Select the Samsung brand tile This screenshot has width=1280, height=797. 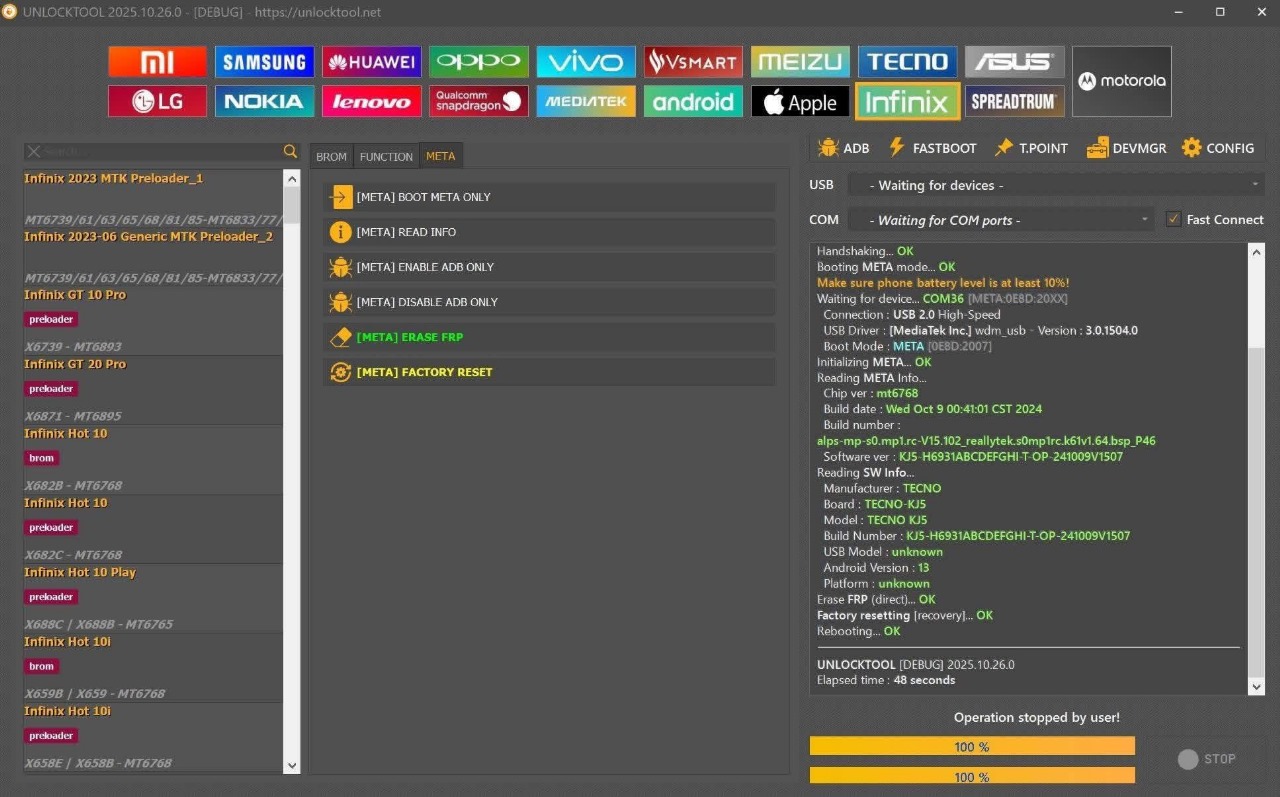coord(264,62)
